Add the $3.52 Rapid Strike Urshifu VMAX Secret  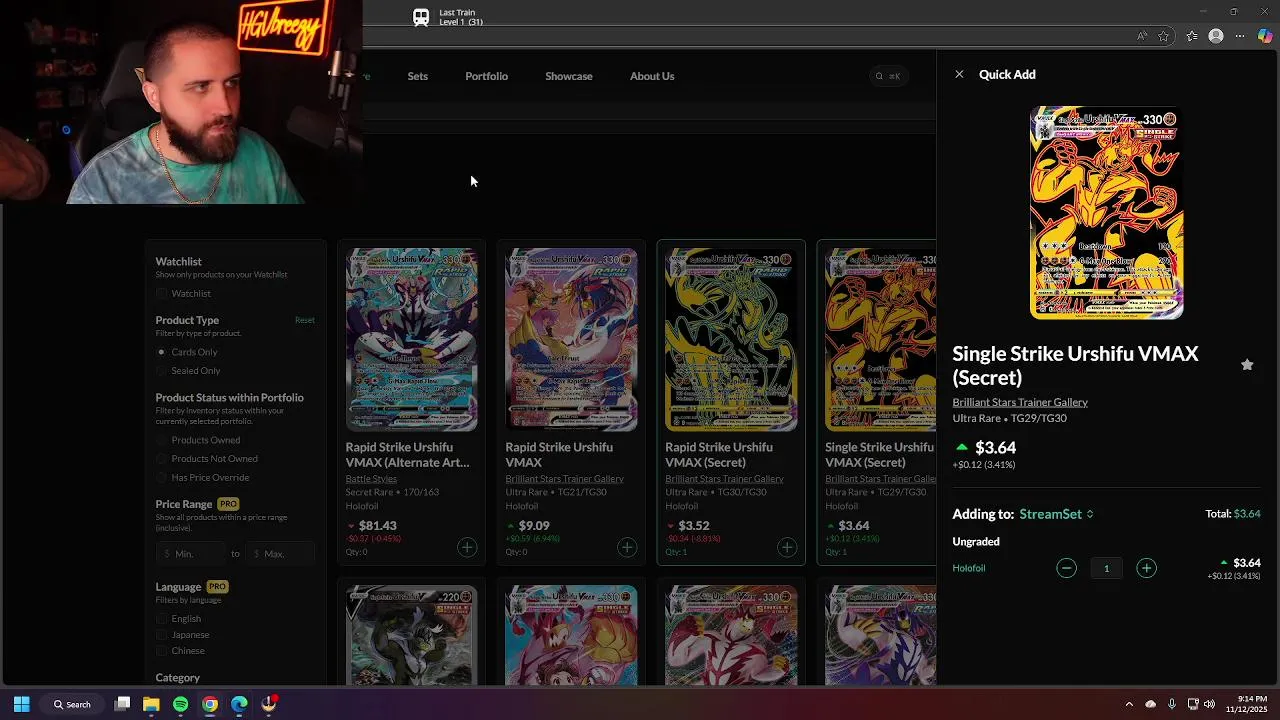(x=787, y=547)
